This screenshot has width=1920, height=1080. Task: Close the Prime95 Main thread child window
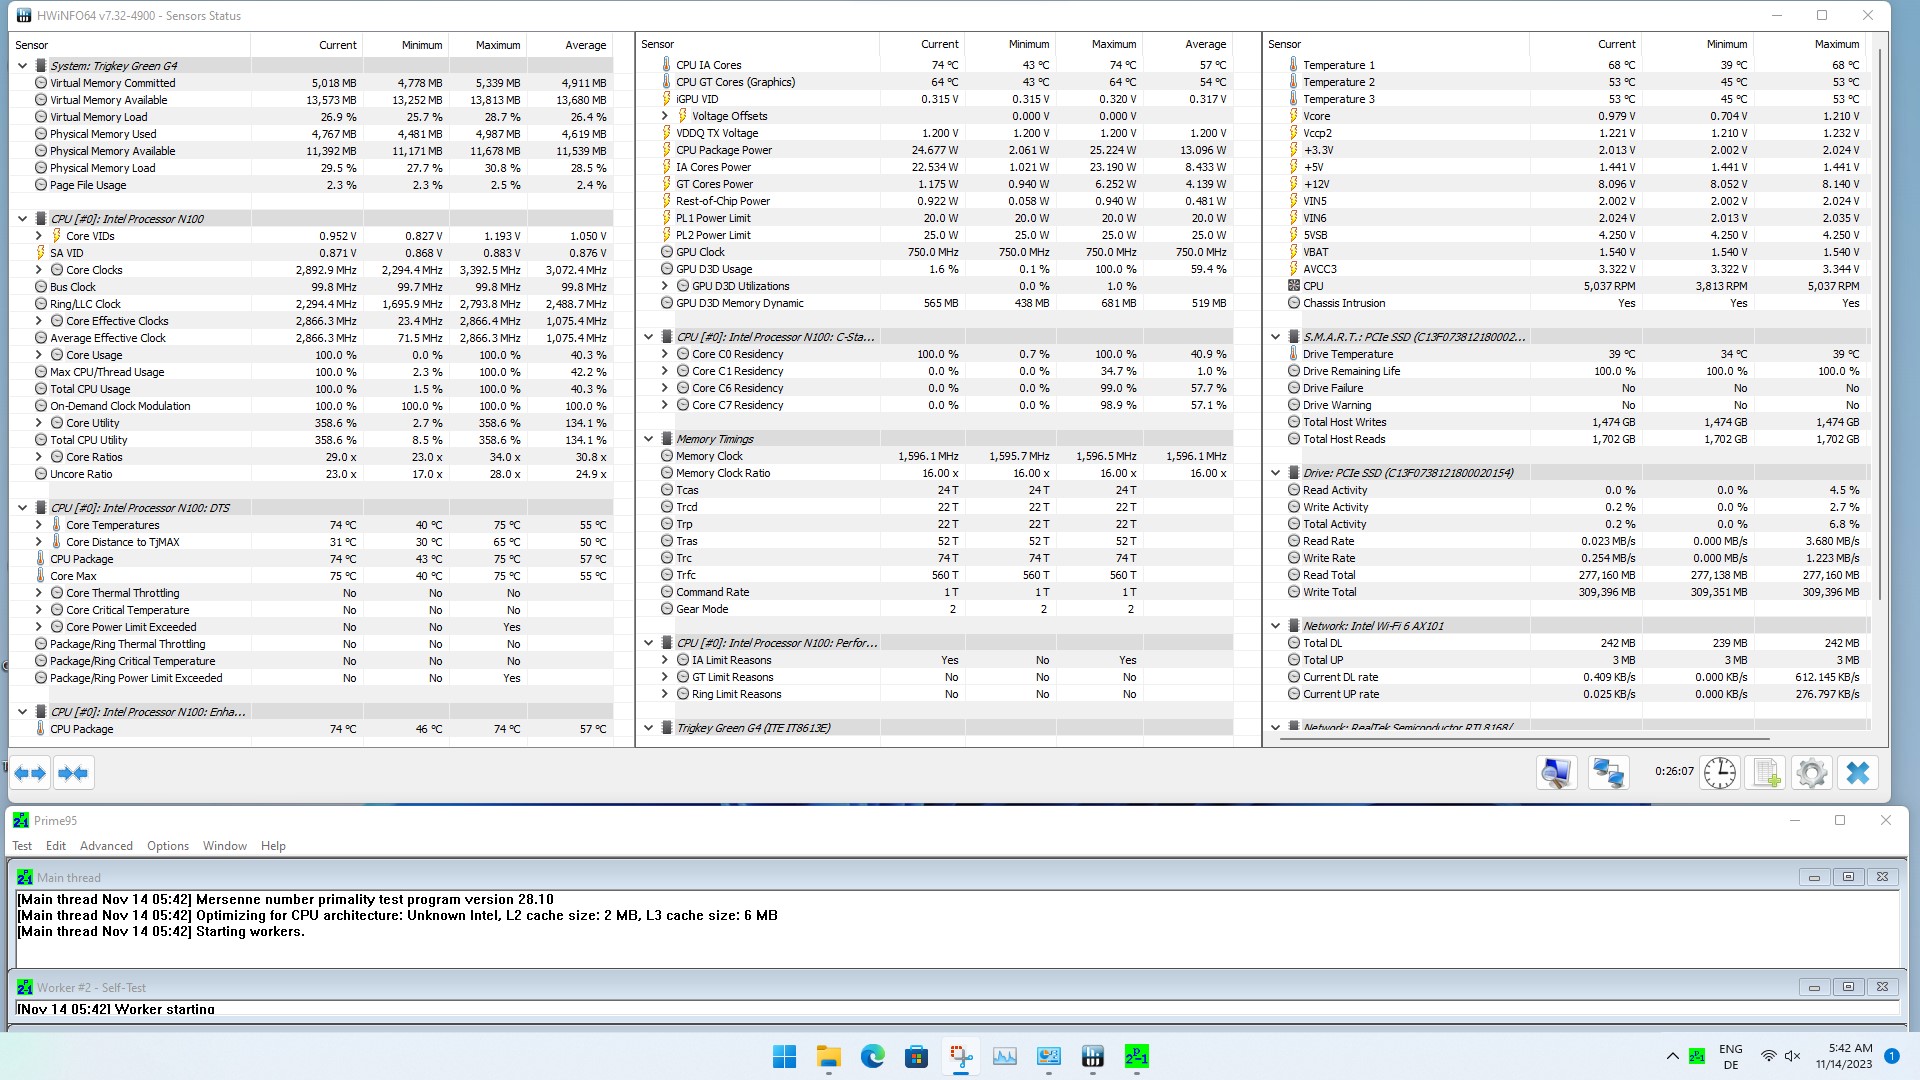1882,877
